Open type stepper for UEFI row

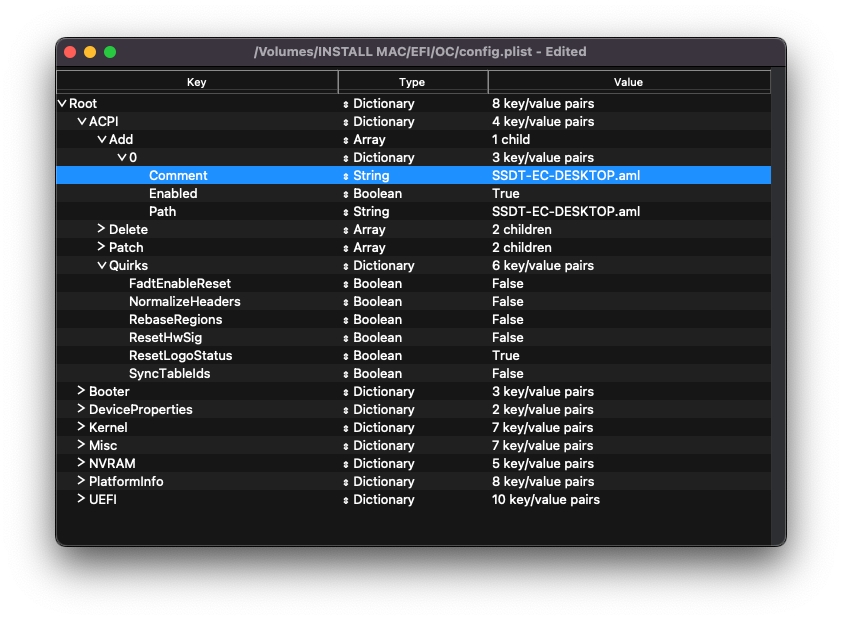[x=346, y=500]
